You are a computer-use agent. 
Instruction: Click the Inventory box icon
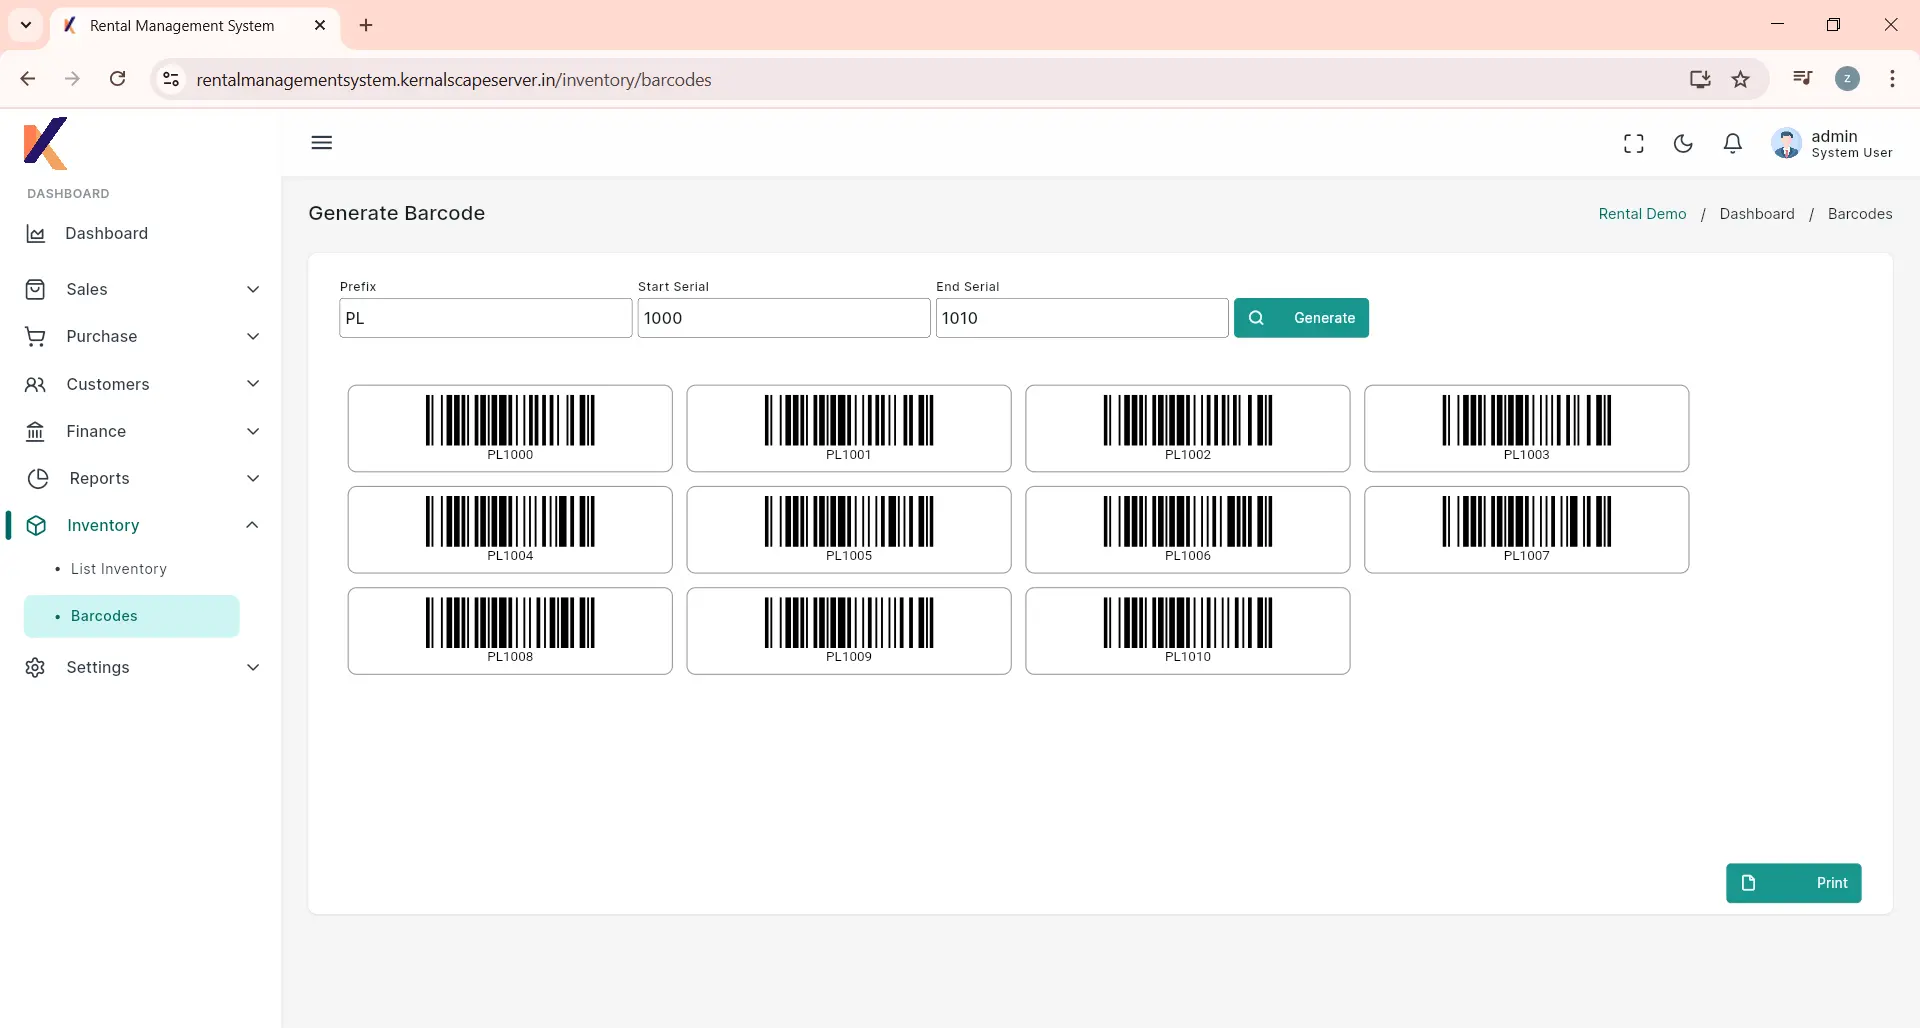(x=37, y=526)
